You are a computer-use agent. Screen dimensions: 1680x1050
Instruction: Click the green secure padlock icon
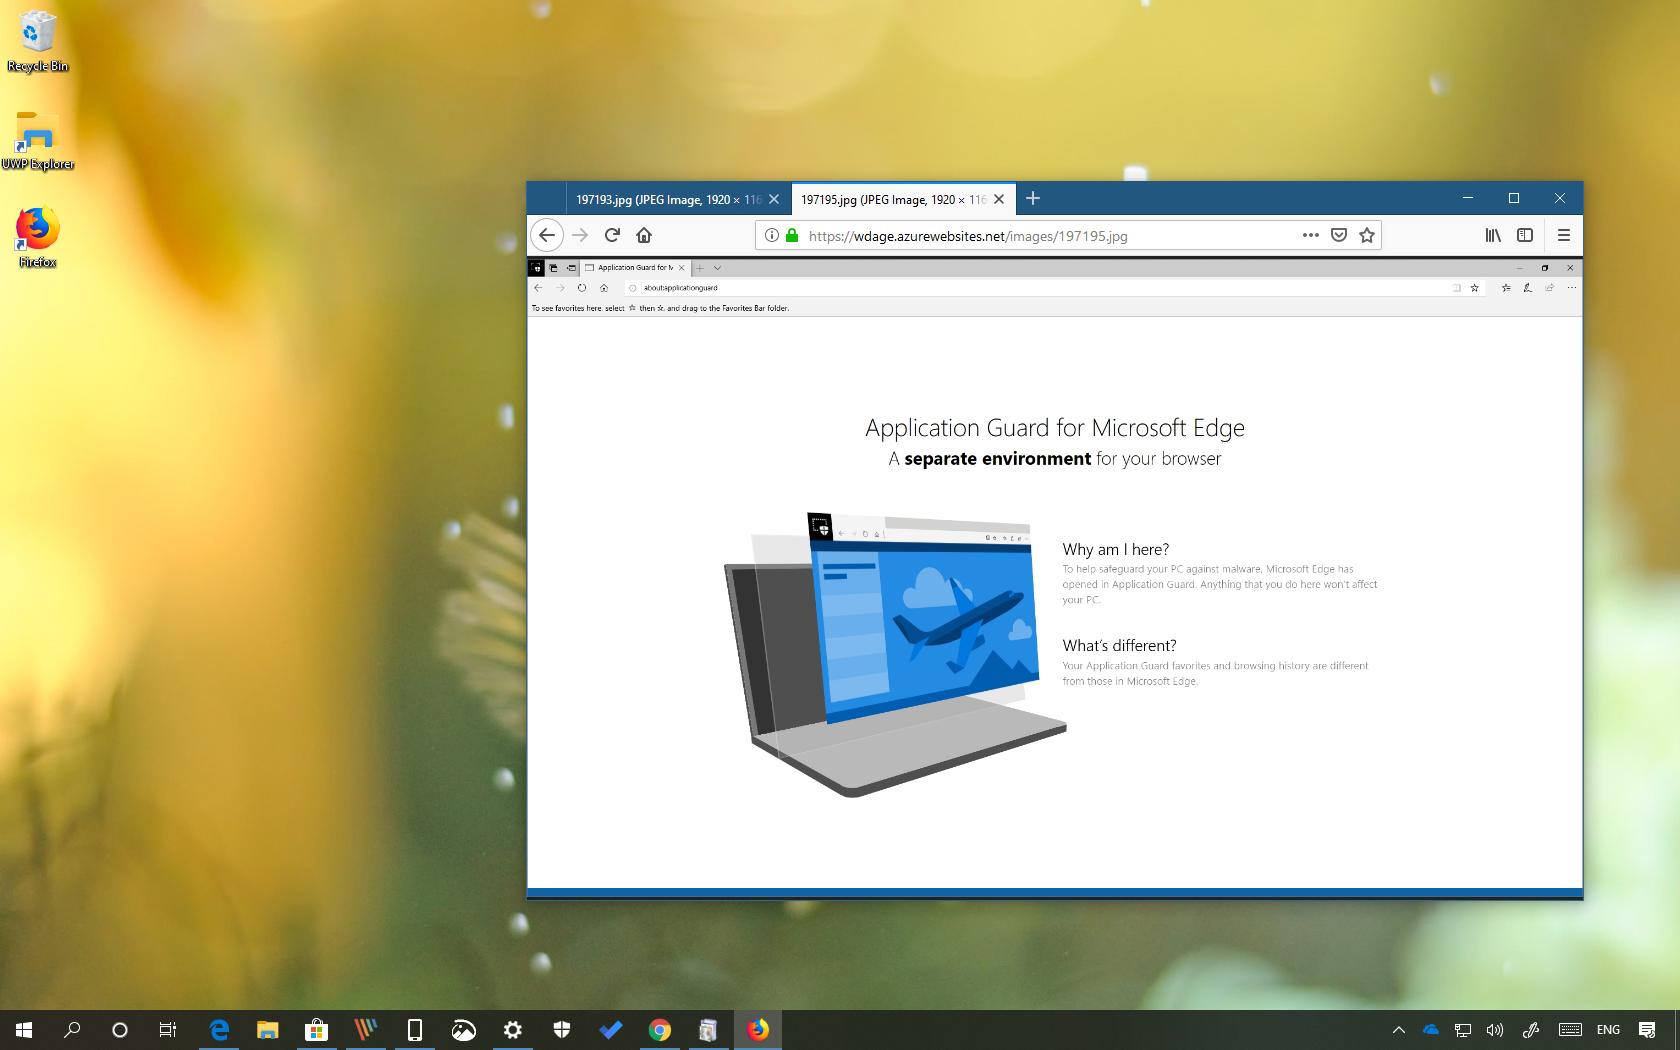click(792, 236)
